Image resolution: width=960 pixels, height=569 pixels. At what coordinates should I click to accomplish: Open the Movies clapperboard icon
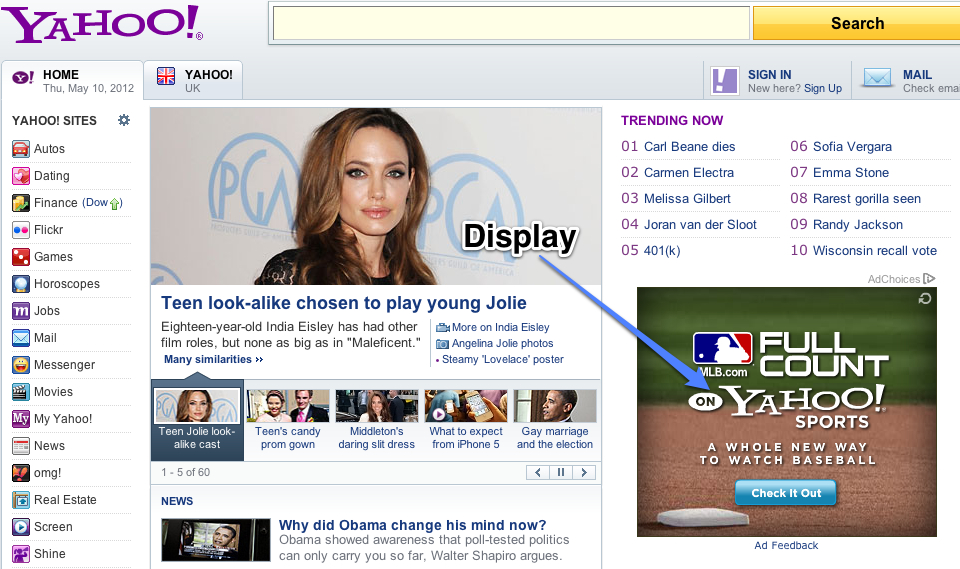(x=21, y=391)
